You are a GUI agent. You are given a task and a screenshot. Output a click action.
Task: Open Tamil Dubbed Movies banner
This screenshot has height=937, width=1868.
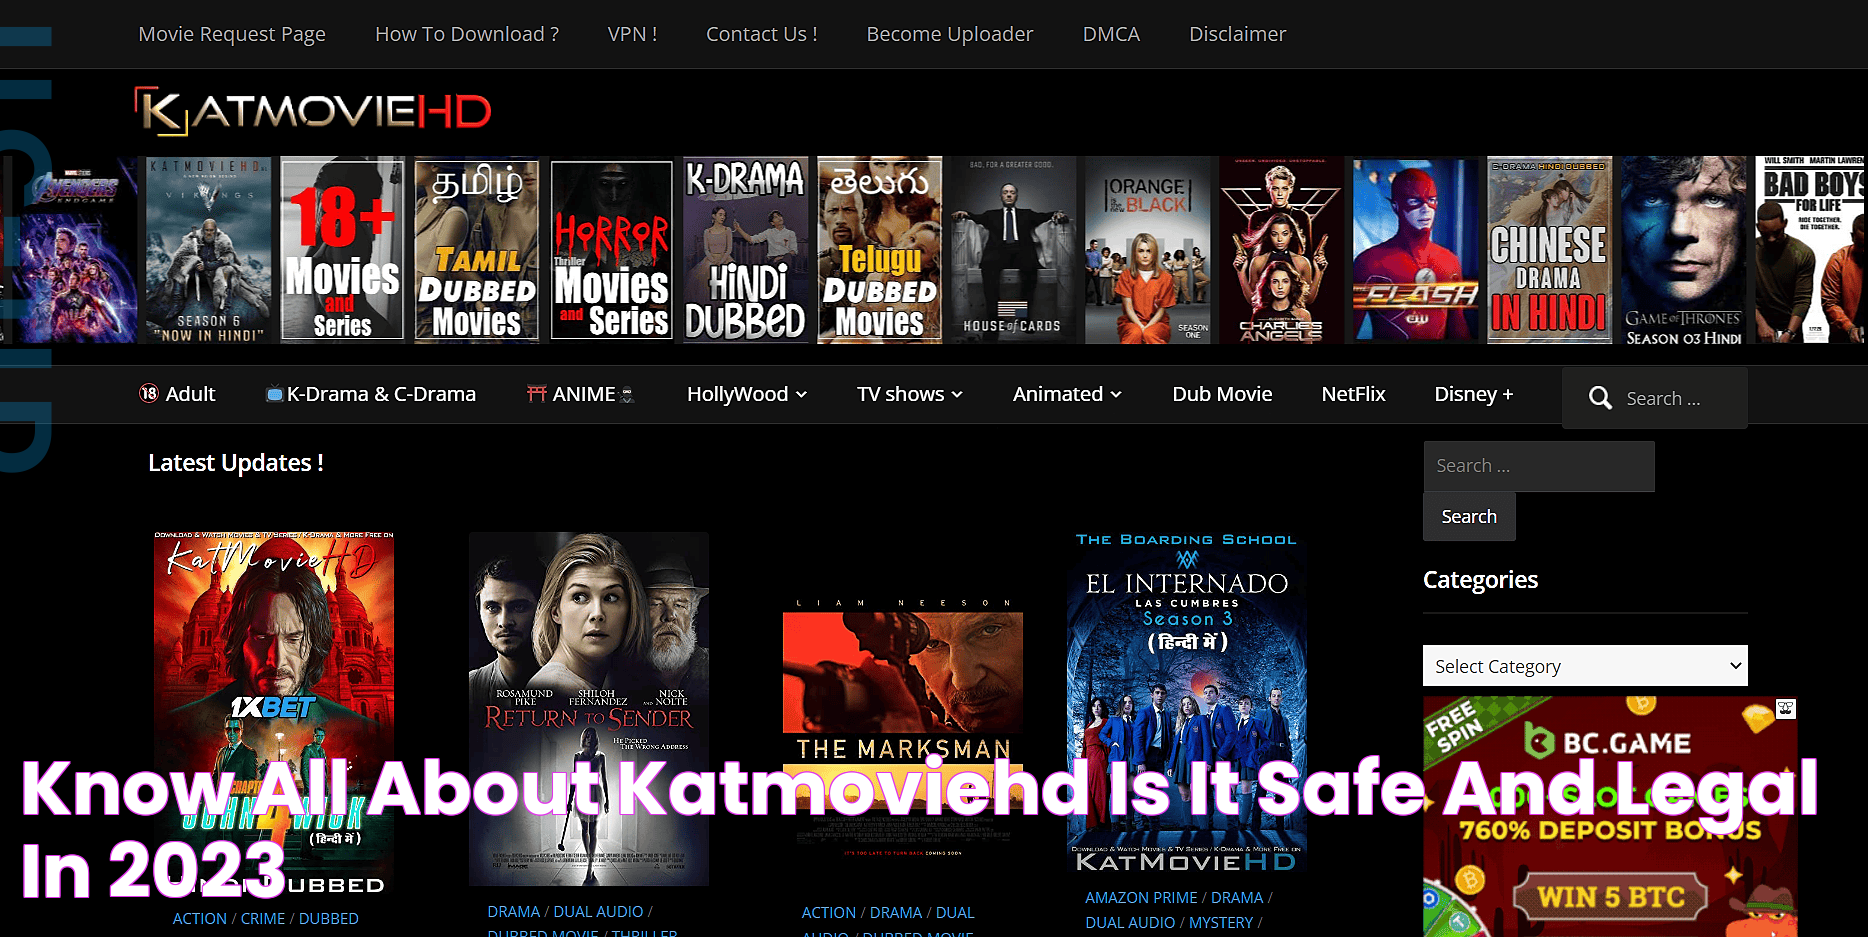pyautogui.click(x=476, y=250)
